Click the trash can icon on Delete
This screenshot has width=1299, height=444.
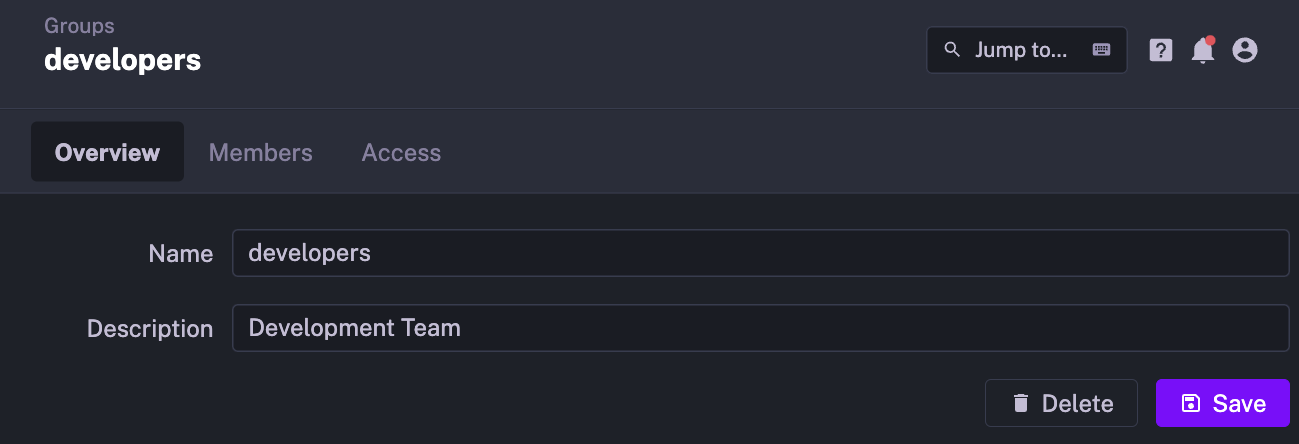coord(1021,403)
